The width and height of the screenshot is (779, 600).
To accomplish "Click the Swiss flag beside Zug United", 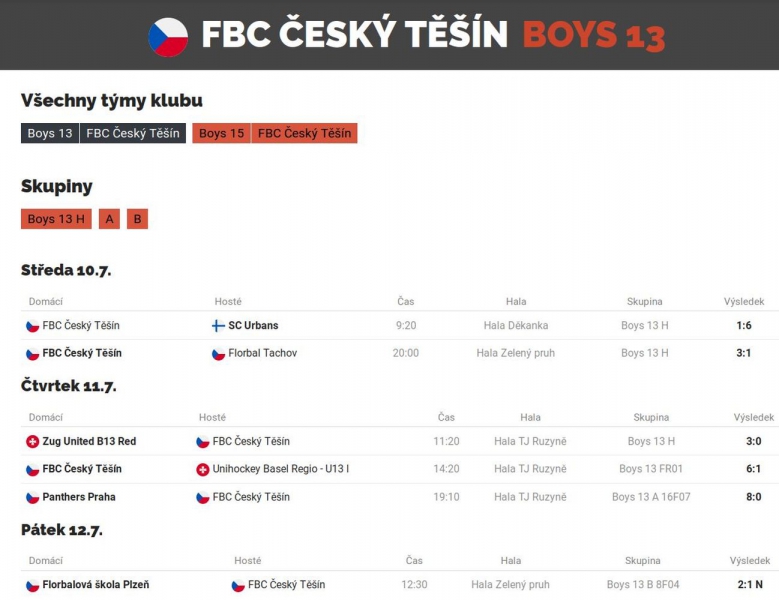I will [x=32, y=442].
